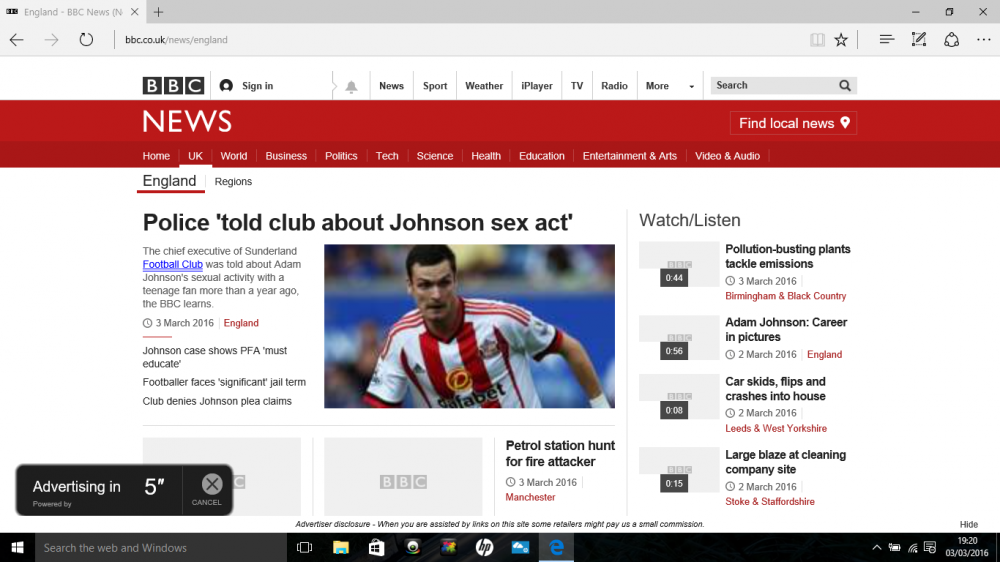The image size is (1000, 562).
Task: Click the browser forward arrow
Action: pyautogui.click(x=51, y=40)
